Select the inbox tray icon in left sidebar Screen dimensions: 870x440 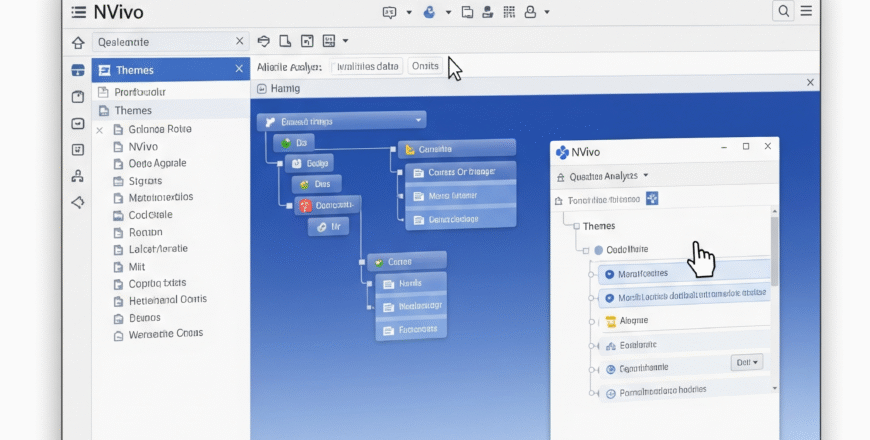tap(78, 123)
